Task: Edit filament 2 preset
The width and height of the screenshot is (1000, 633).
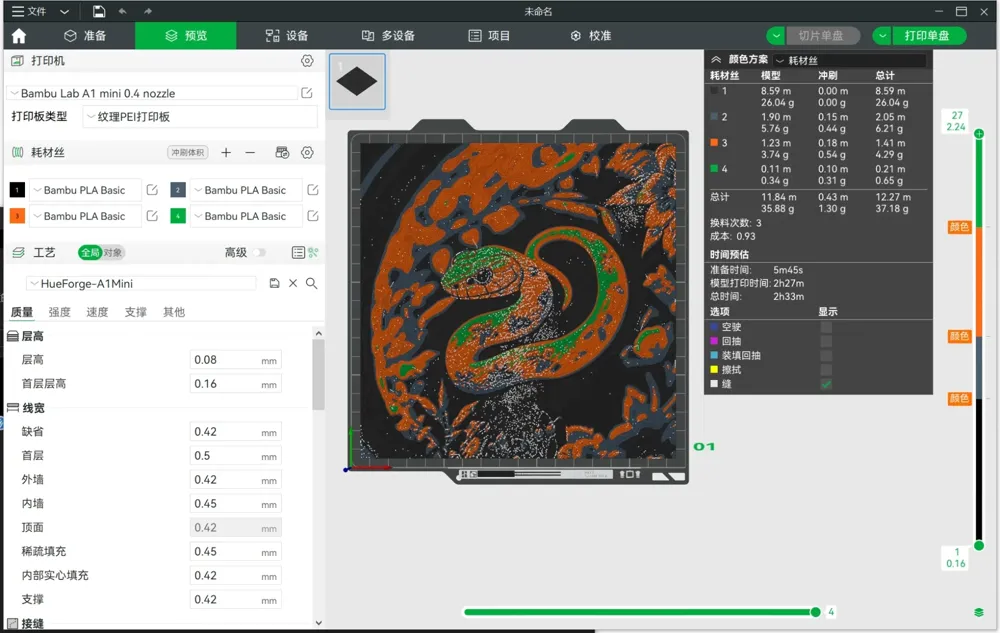Action: point(312,190)
